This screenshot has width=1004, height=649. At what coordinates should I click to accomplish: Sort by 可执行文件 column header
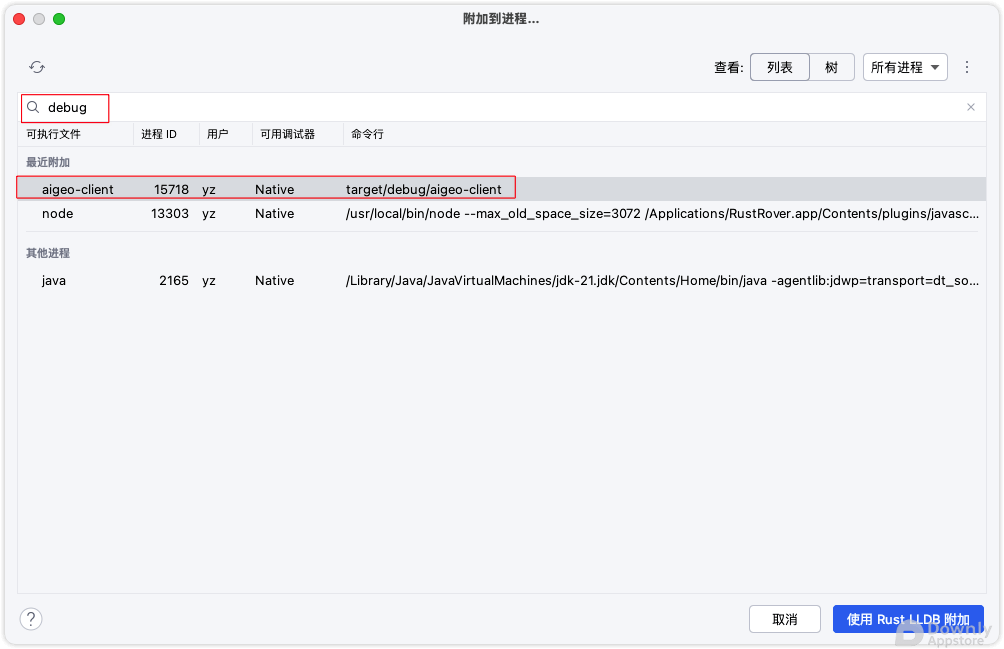(x=54, y=134)
